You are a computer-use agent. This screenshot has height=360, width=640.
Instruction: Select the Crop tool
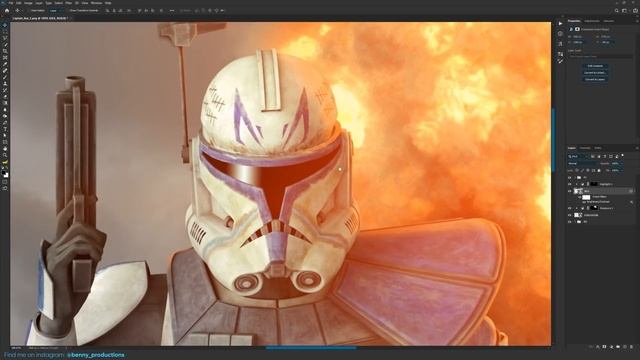pos(5,51)
